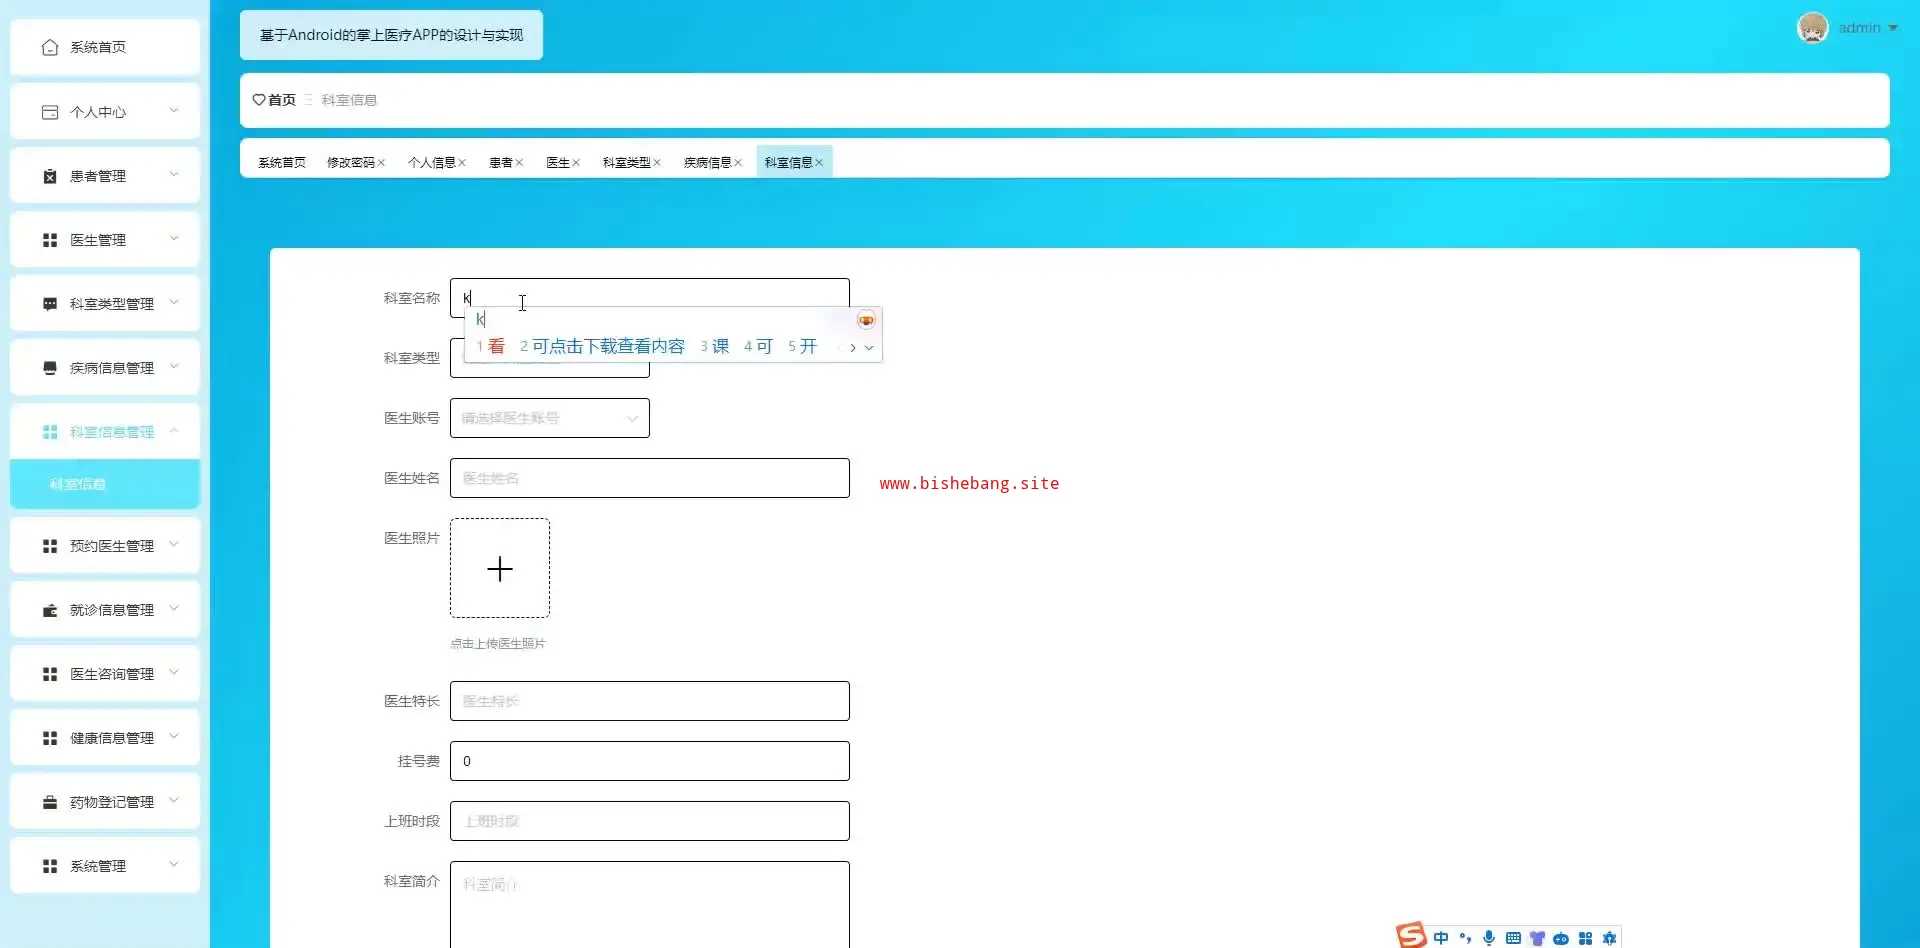Switch to the 科室类型 tab

coord(626,163)
